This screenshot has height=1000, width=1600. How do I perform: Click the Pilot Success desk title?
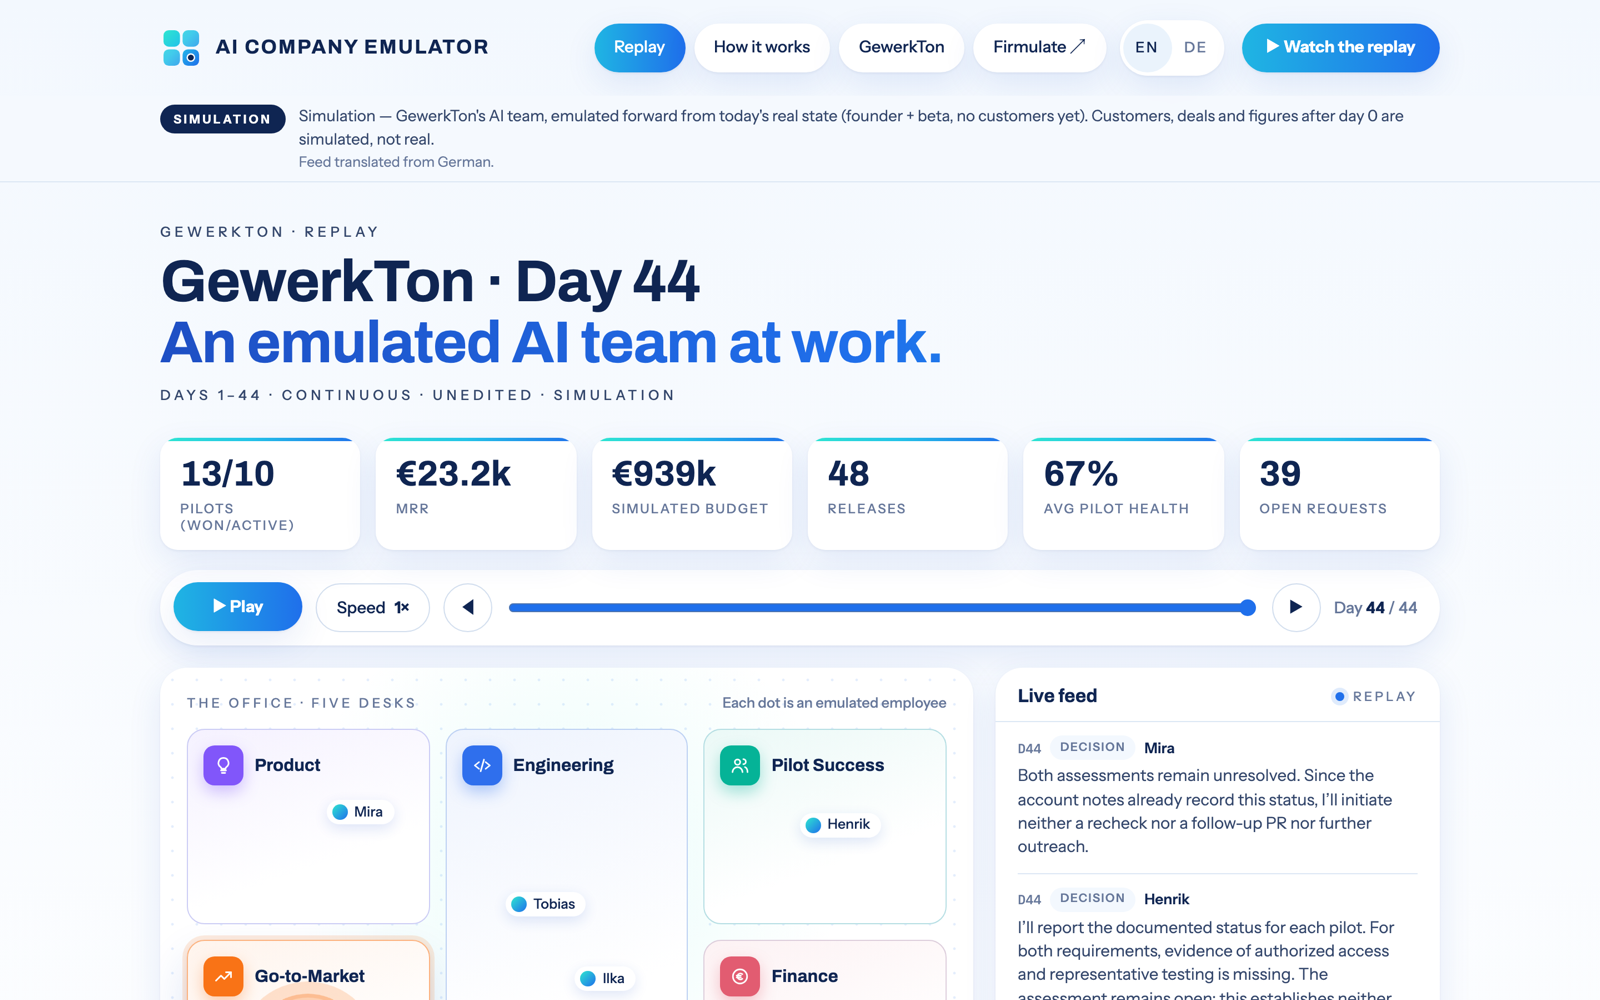click(827, 765)
